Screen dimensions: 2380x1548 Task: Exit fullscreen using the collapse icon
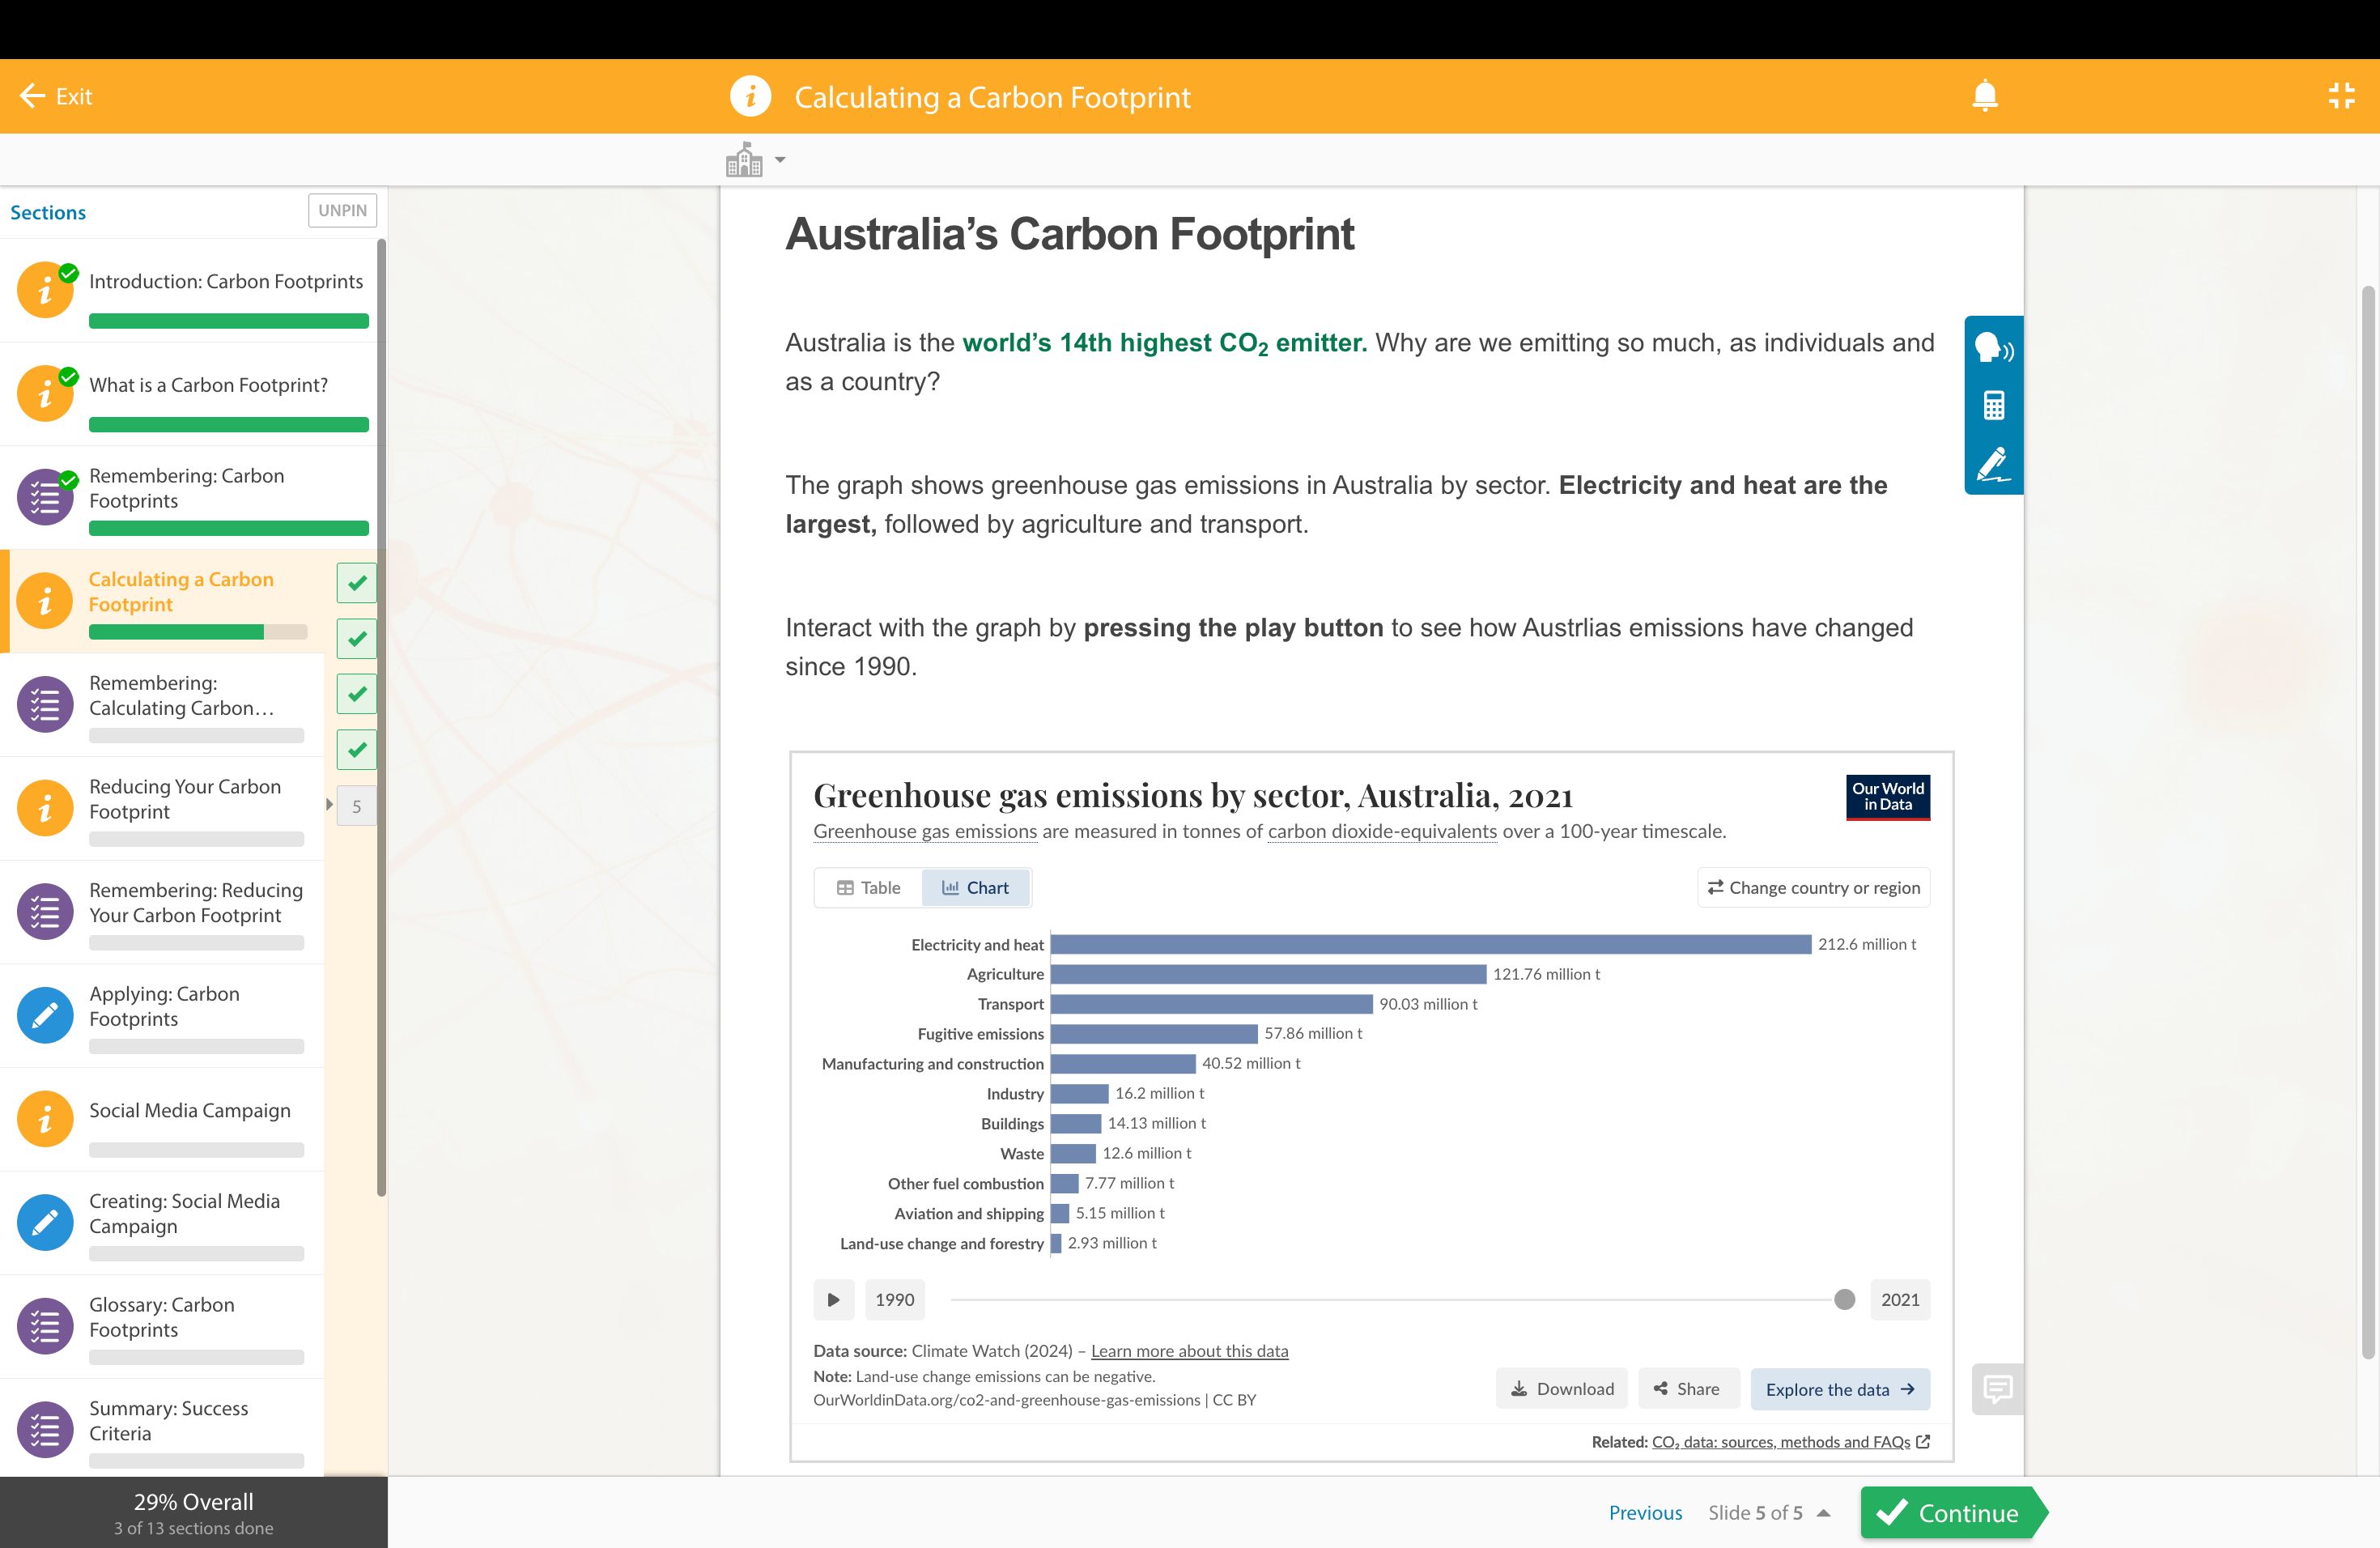pyautogui.click(x=2341, y=96)
